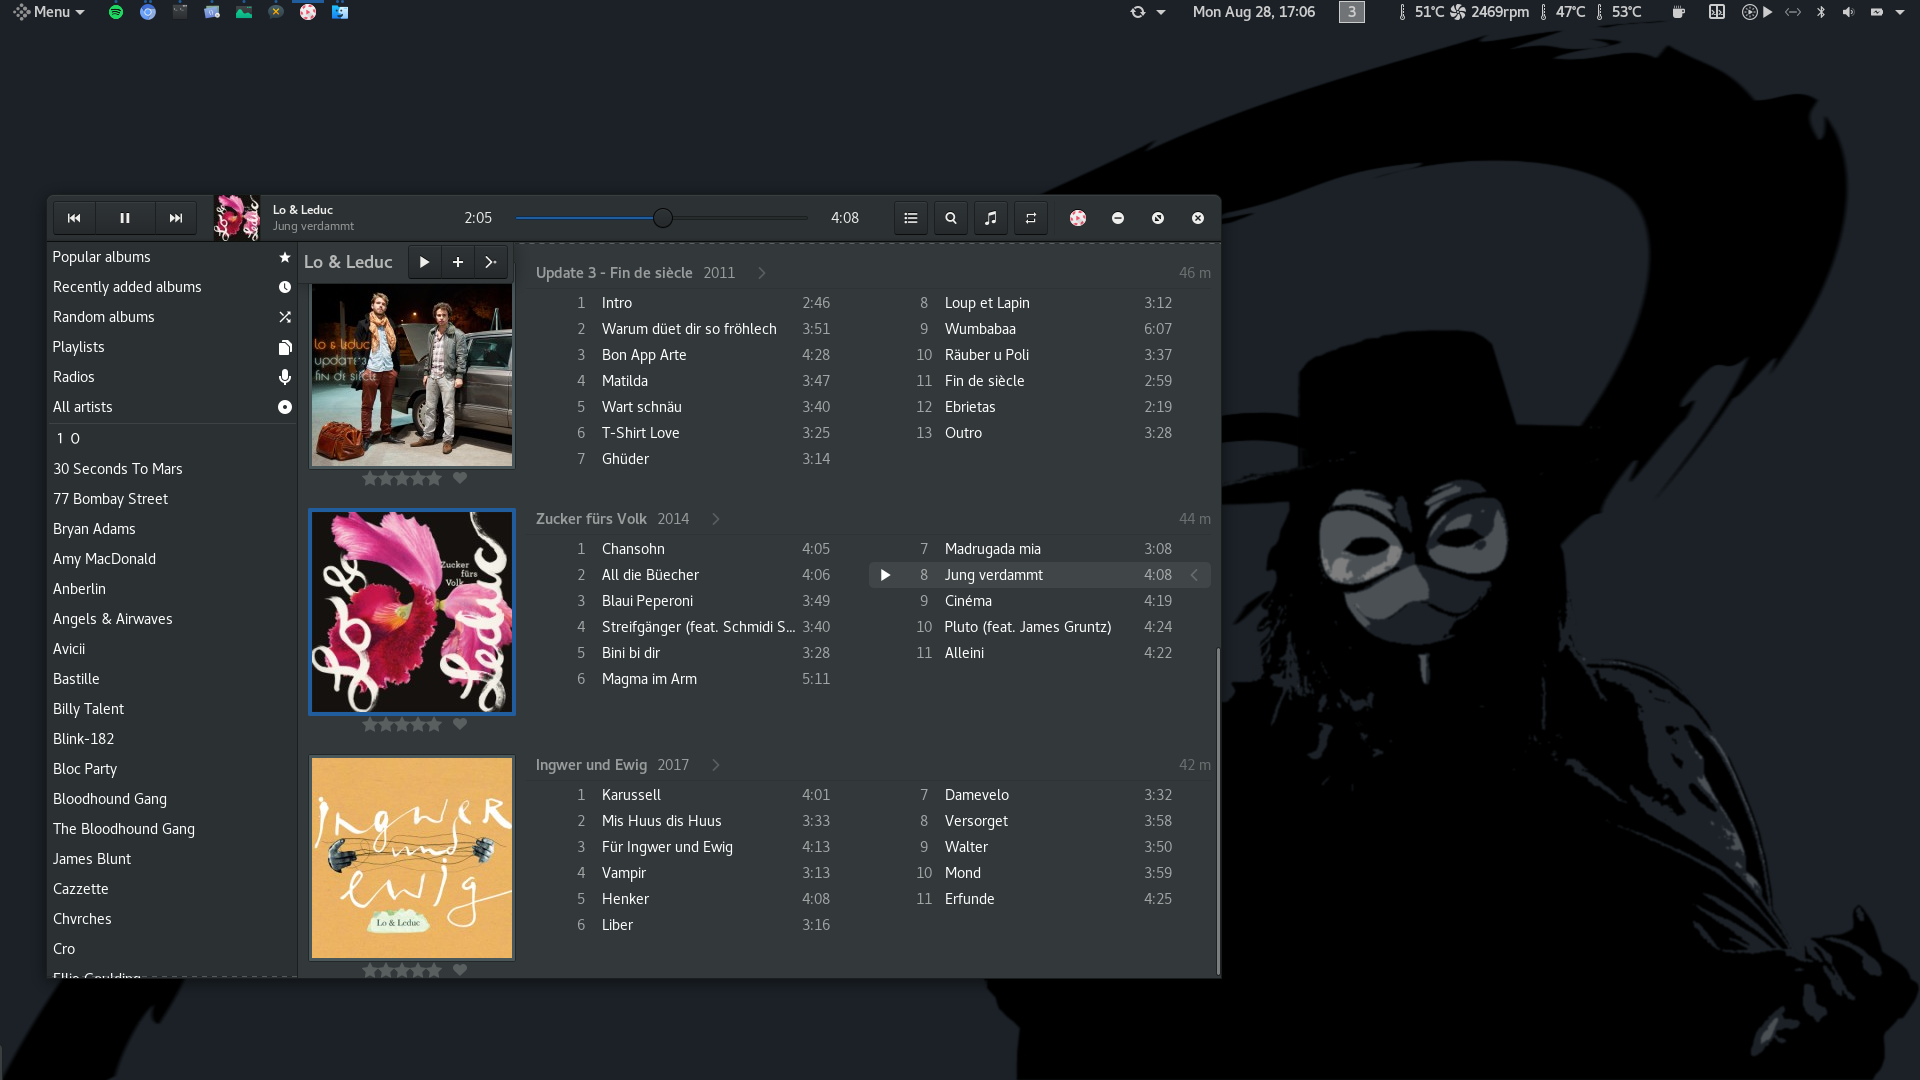This screenshot has height=1080, width=1920.
Task: Select Popular albums in sidebar
Action: click(102, 257)
